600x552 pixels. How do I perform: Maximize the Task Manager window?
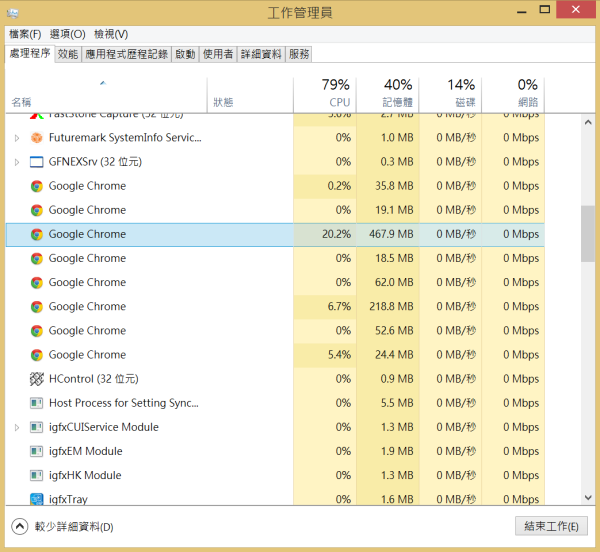pos(545,10)
